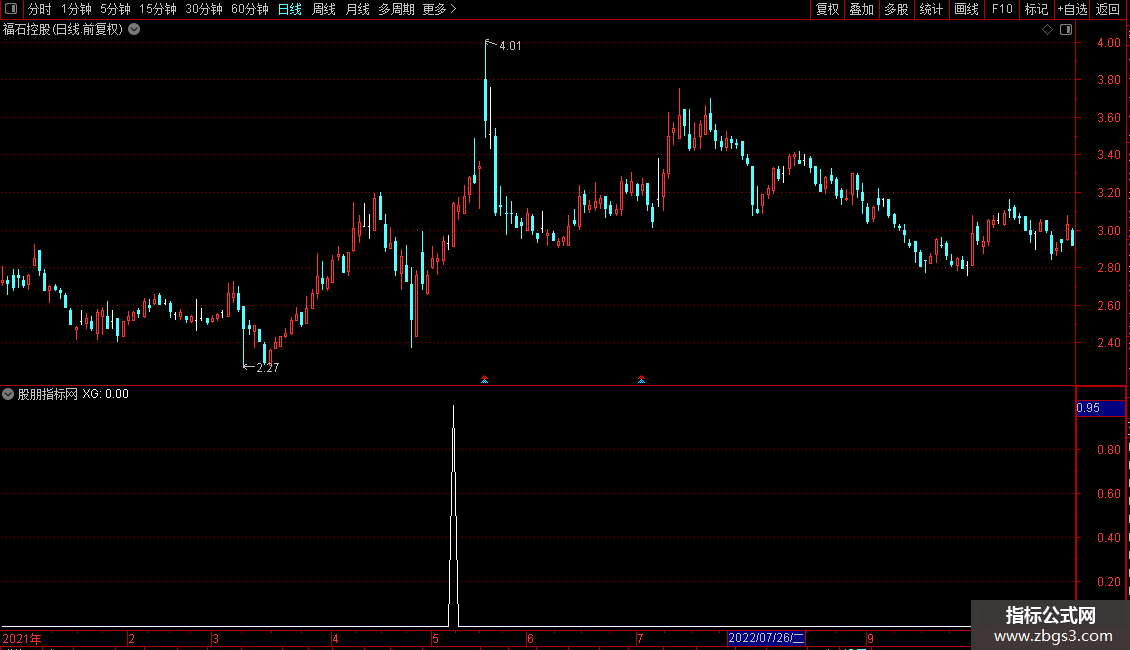Click the 股朋指标网 indicator name

tap(48, 394)
